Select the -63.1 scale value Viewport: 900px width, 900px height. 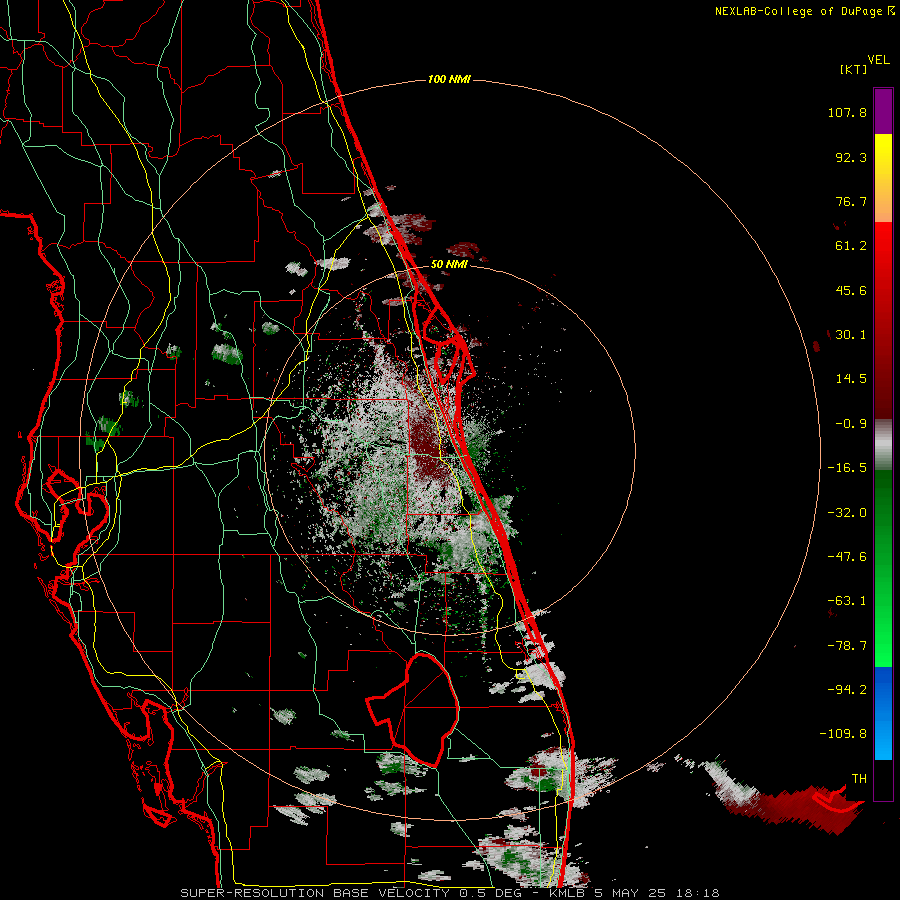(x=847, y=601)
